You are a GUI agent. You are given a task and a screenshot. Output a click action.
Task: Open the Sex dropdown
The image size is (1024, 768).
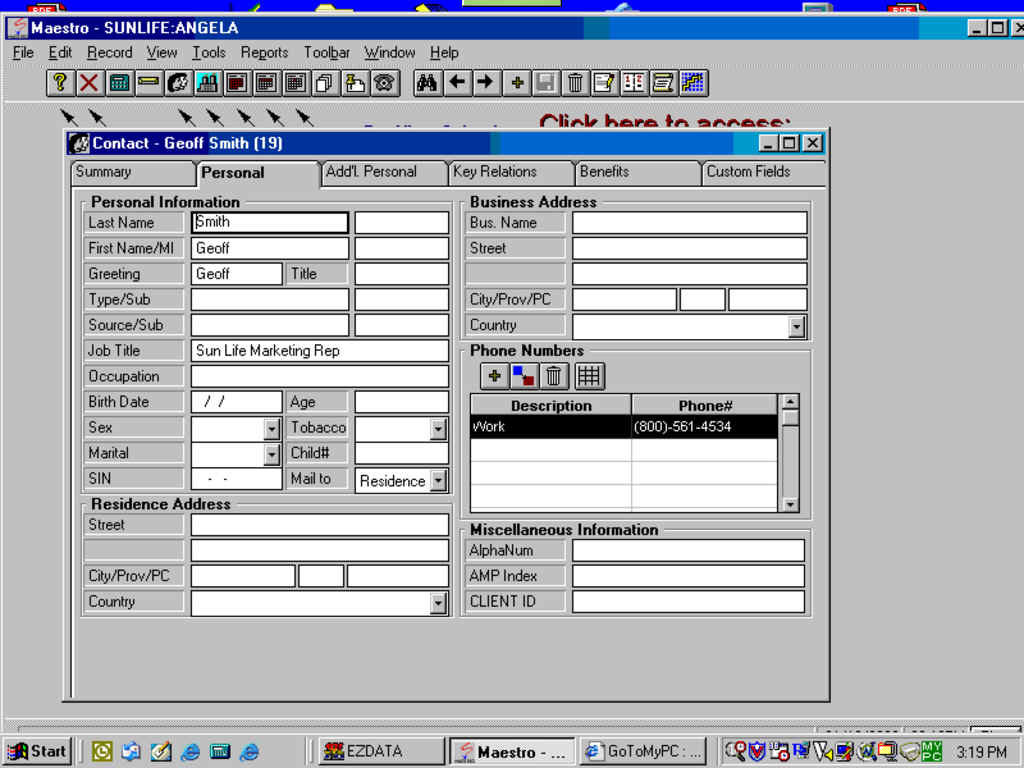[272, 429]
